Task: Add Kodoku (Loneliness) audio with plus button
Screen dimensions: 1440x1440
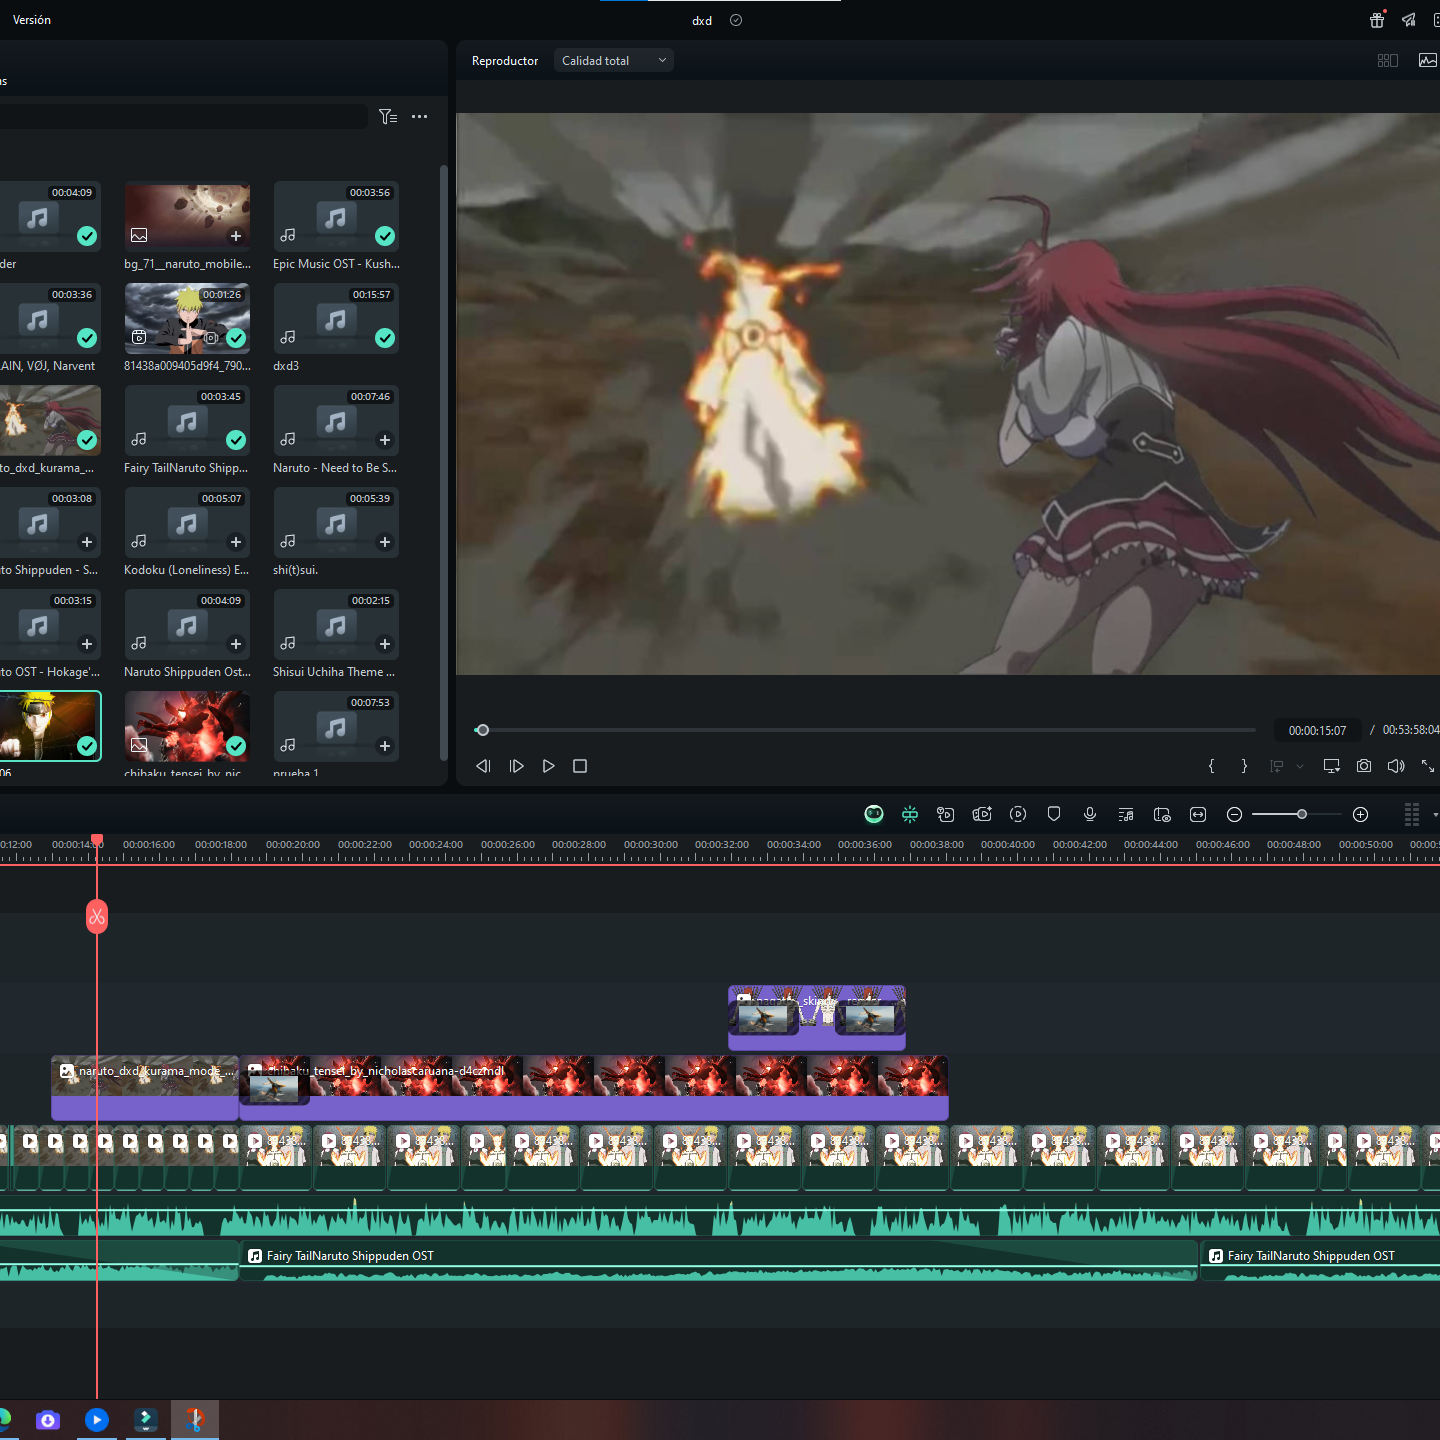Action: (236, 542)
